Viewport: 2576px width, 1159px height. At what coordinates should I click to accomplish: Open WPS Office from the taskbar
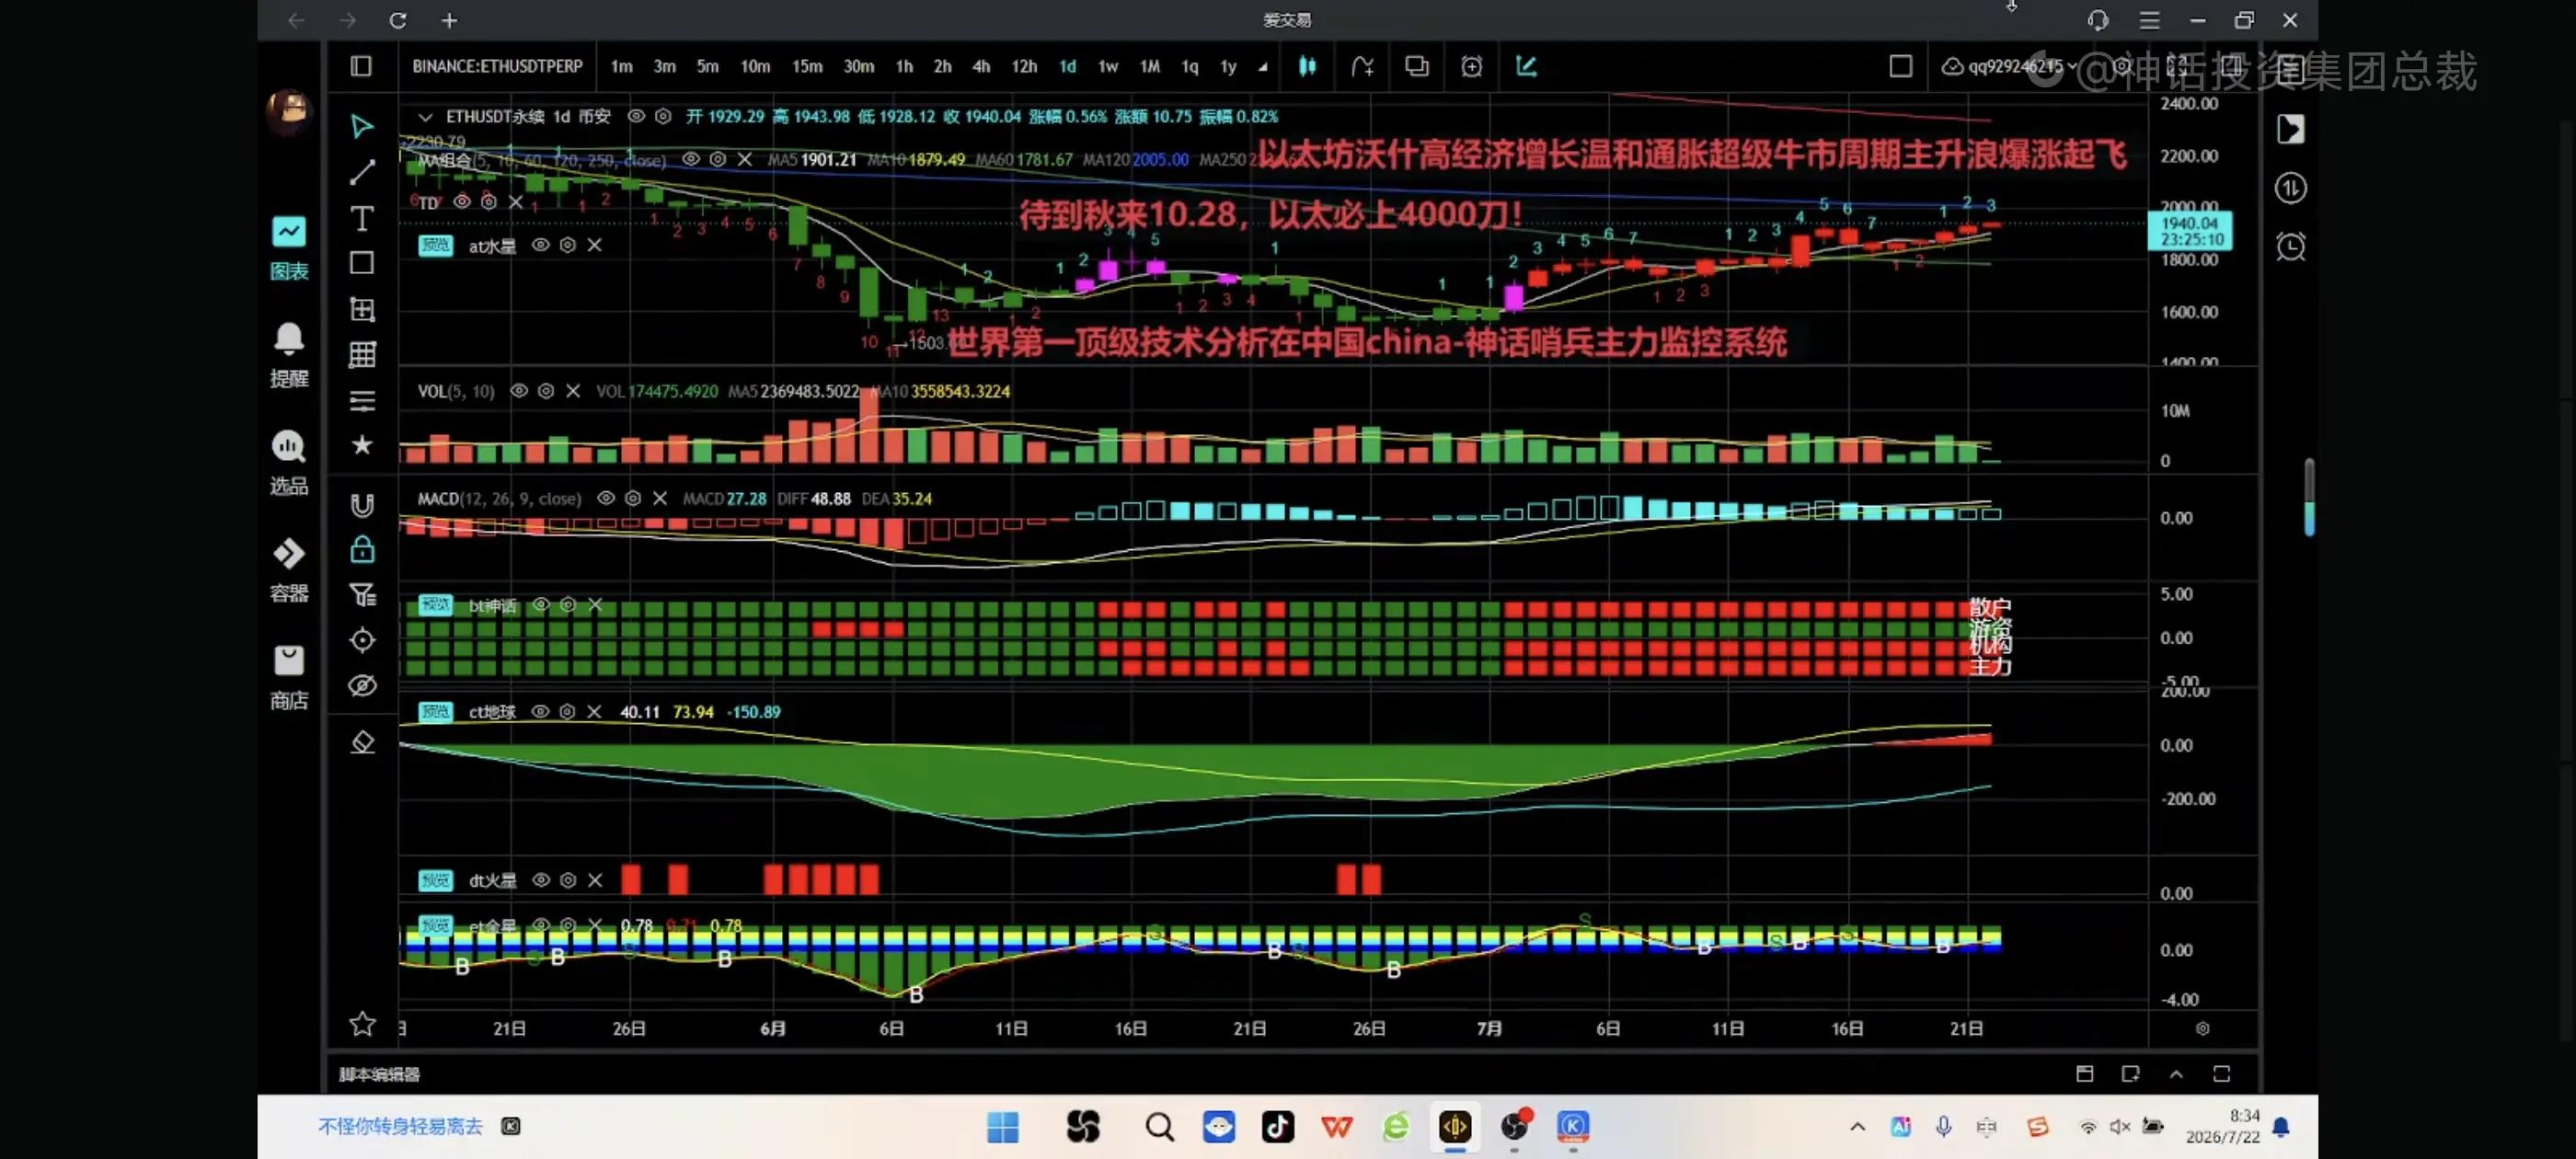coord(1336,1127)
